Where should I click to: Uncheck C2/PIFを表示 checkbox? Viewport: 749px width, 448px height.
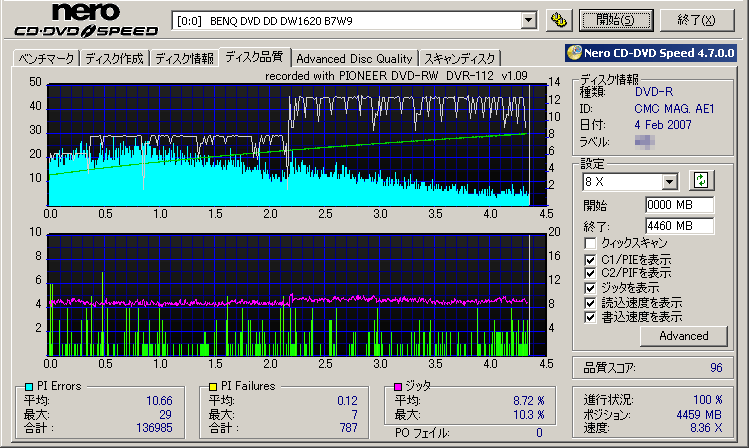coord(590,273)
